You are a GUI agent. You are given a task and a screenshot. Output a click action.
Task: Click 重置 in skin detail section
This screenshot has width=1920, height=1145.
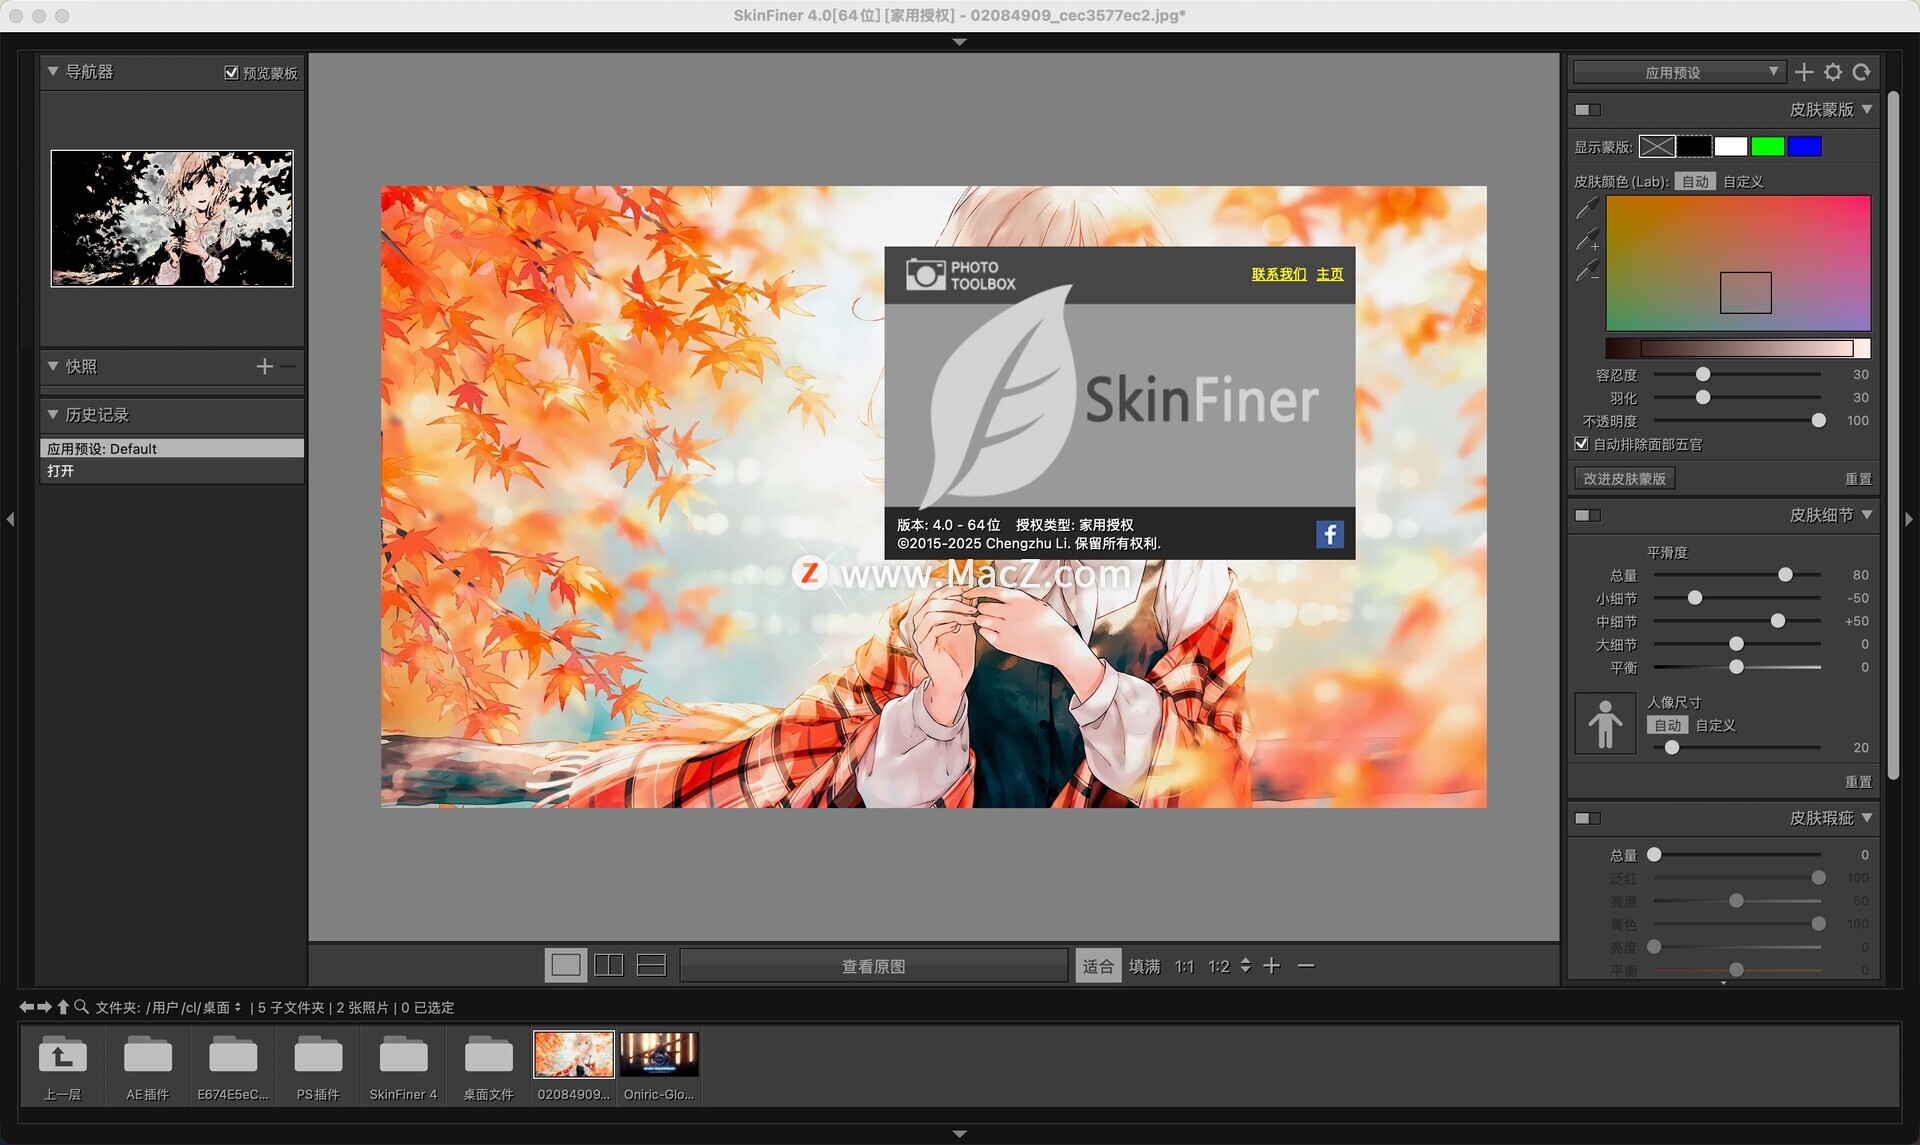(1858, 782)
